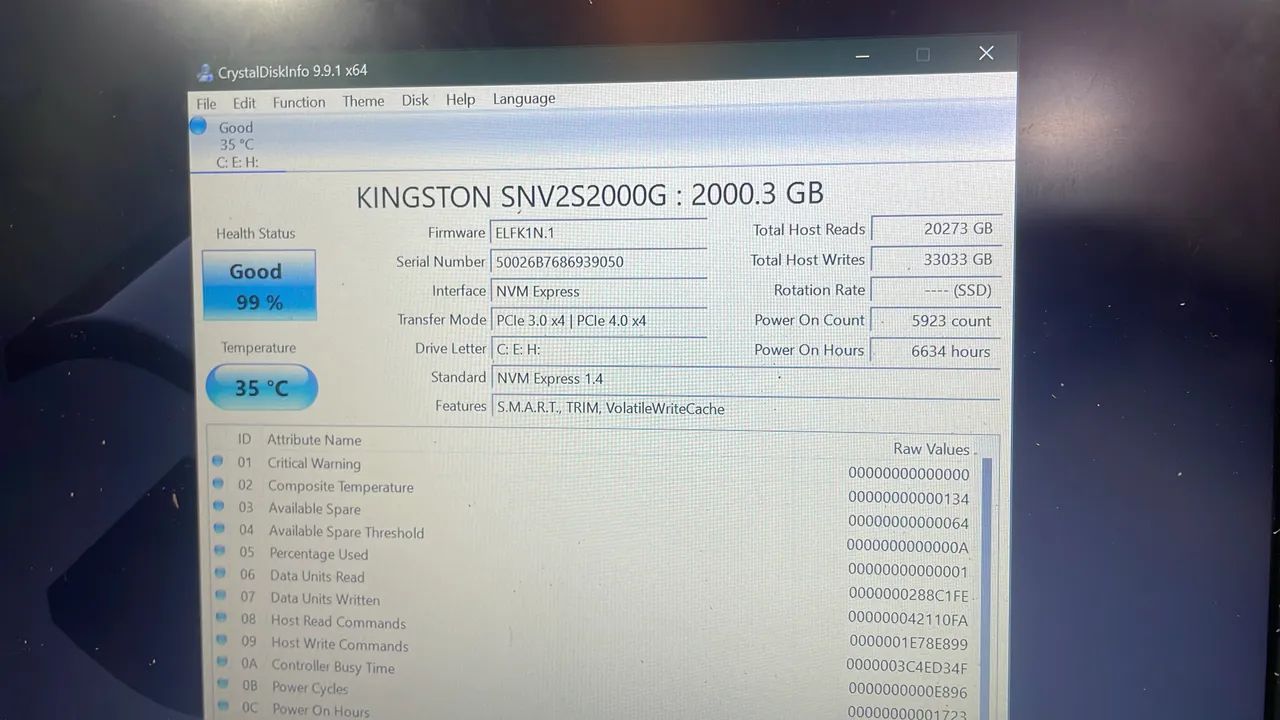The height and width of the screenshot is (720, 1280).
Task: Click status dot of Data Units Written row
Action: pos(220,596)
